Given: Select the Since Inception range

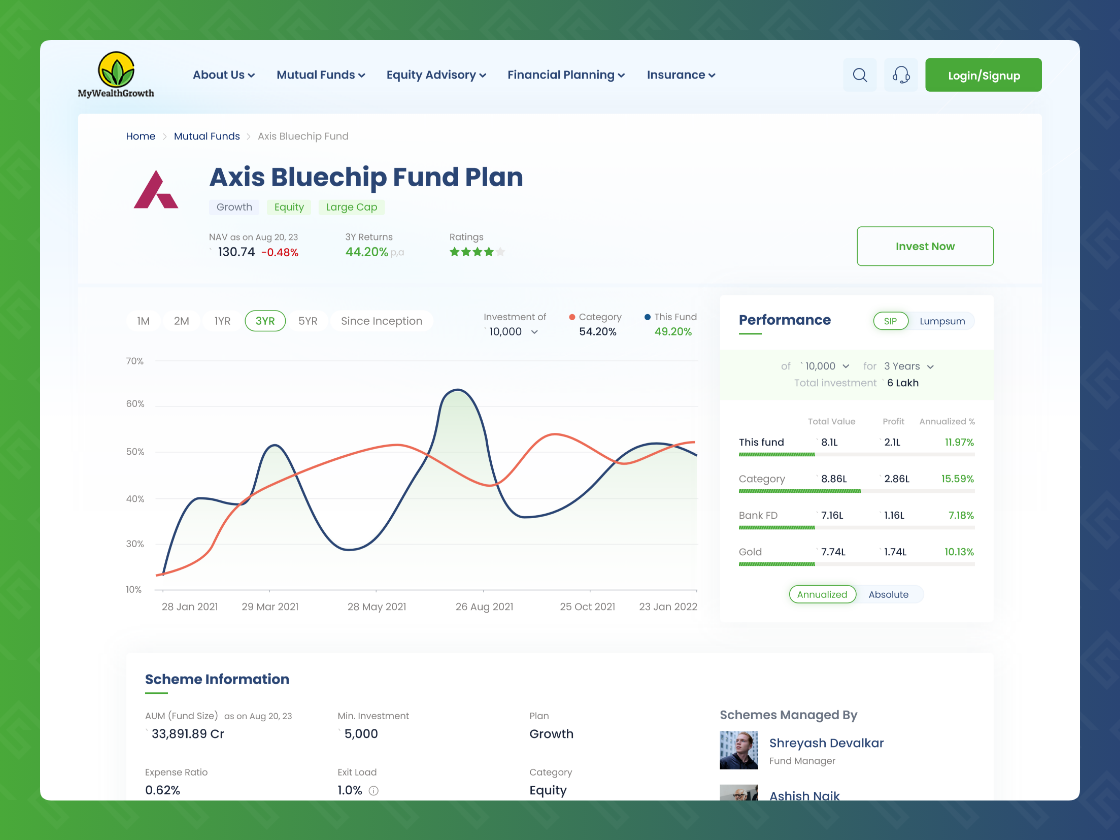Looking at the screenshot, I should click(x=381, y=321).
